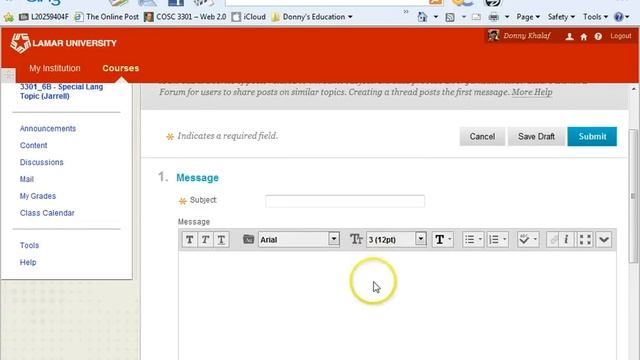The width and height of the screenshot is (640, 360).
Task: Open the Arial font dropdown
Action: 333,239
